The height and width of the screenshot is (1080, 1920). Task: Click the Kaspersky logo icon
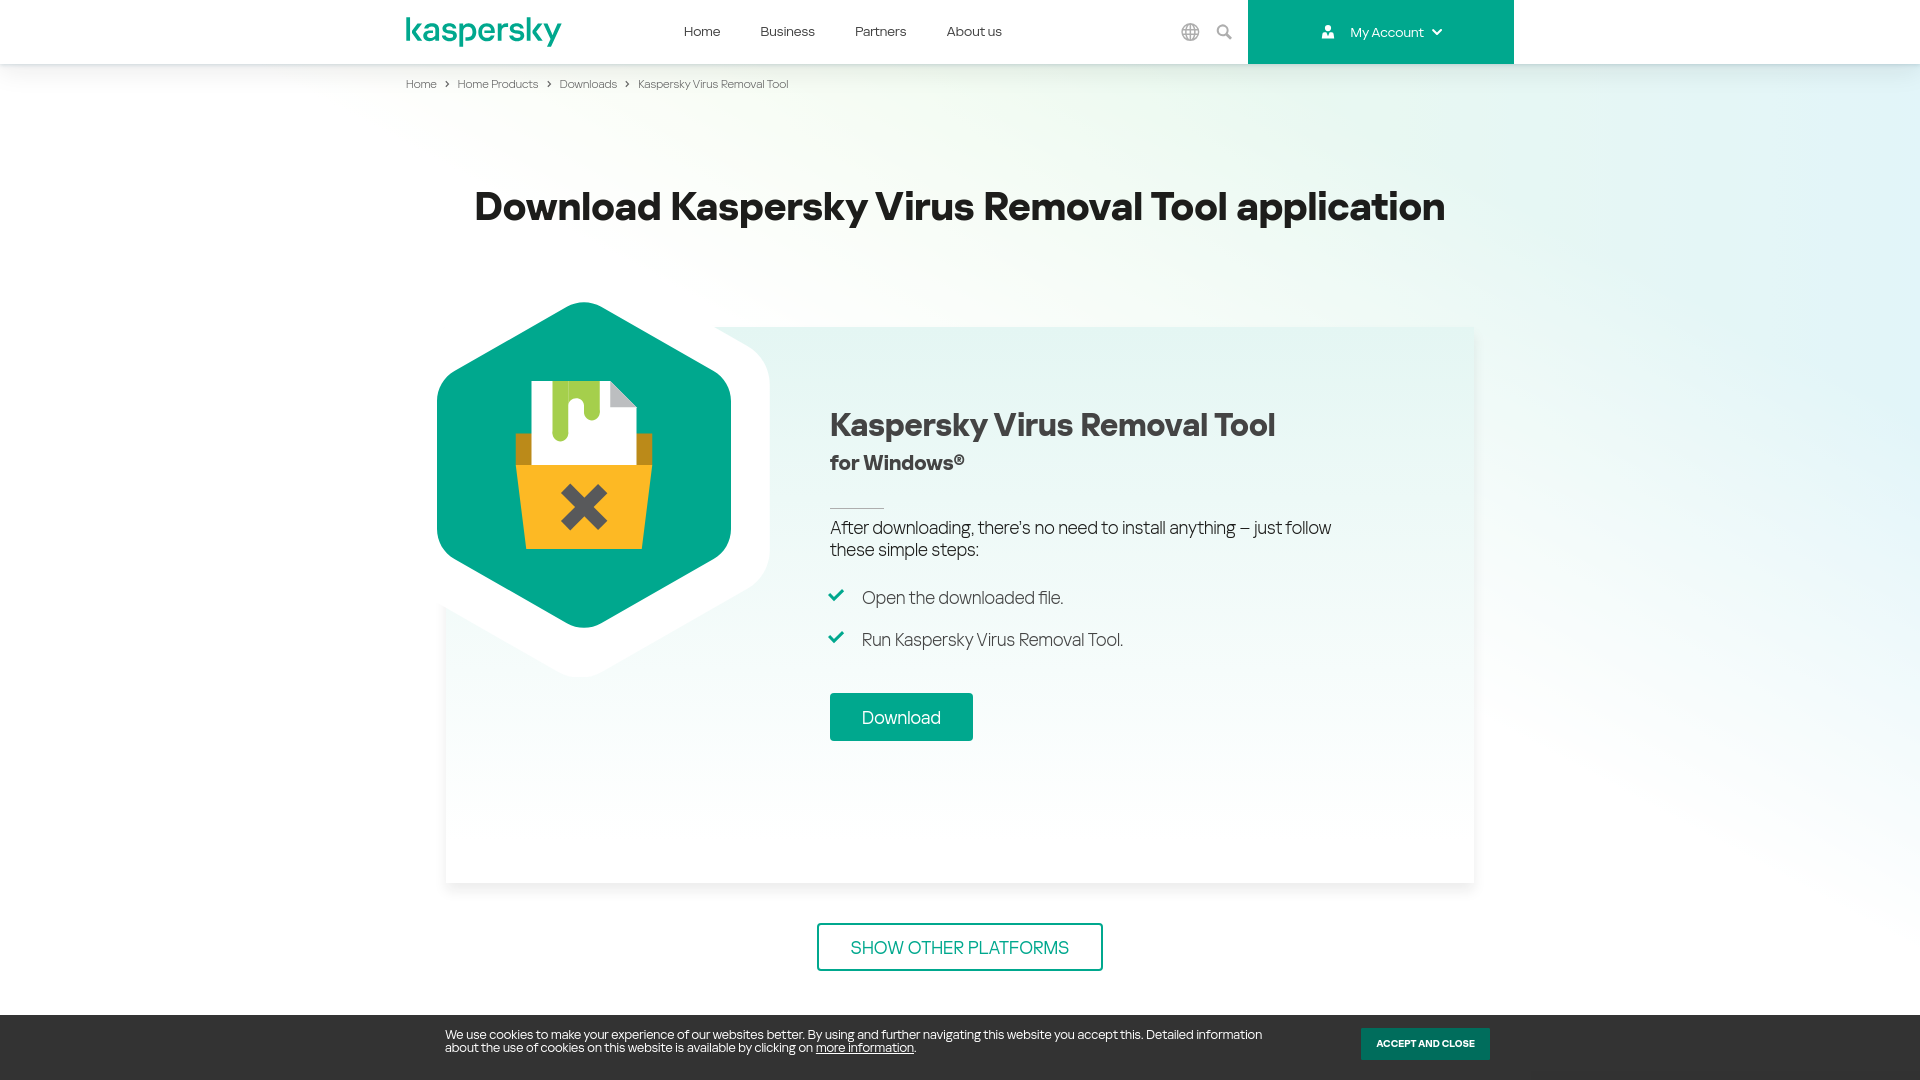[483, 32]
